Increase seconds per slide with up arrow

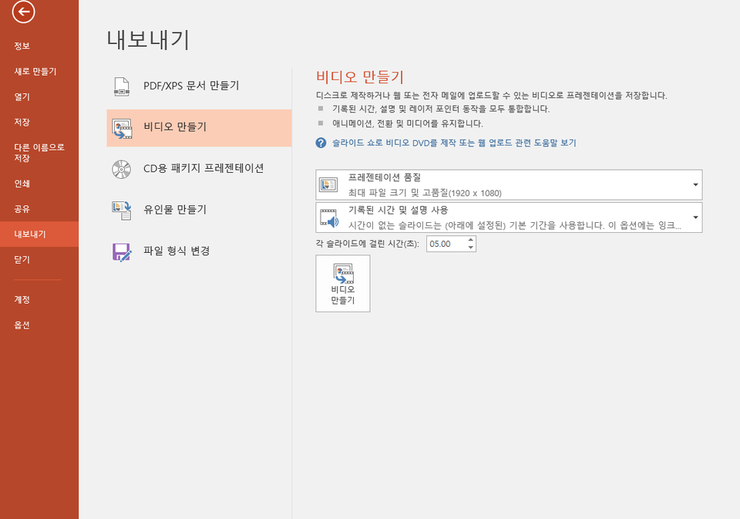pos(471,240)
